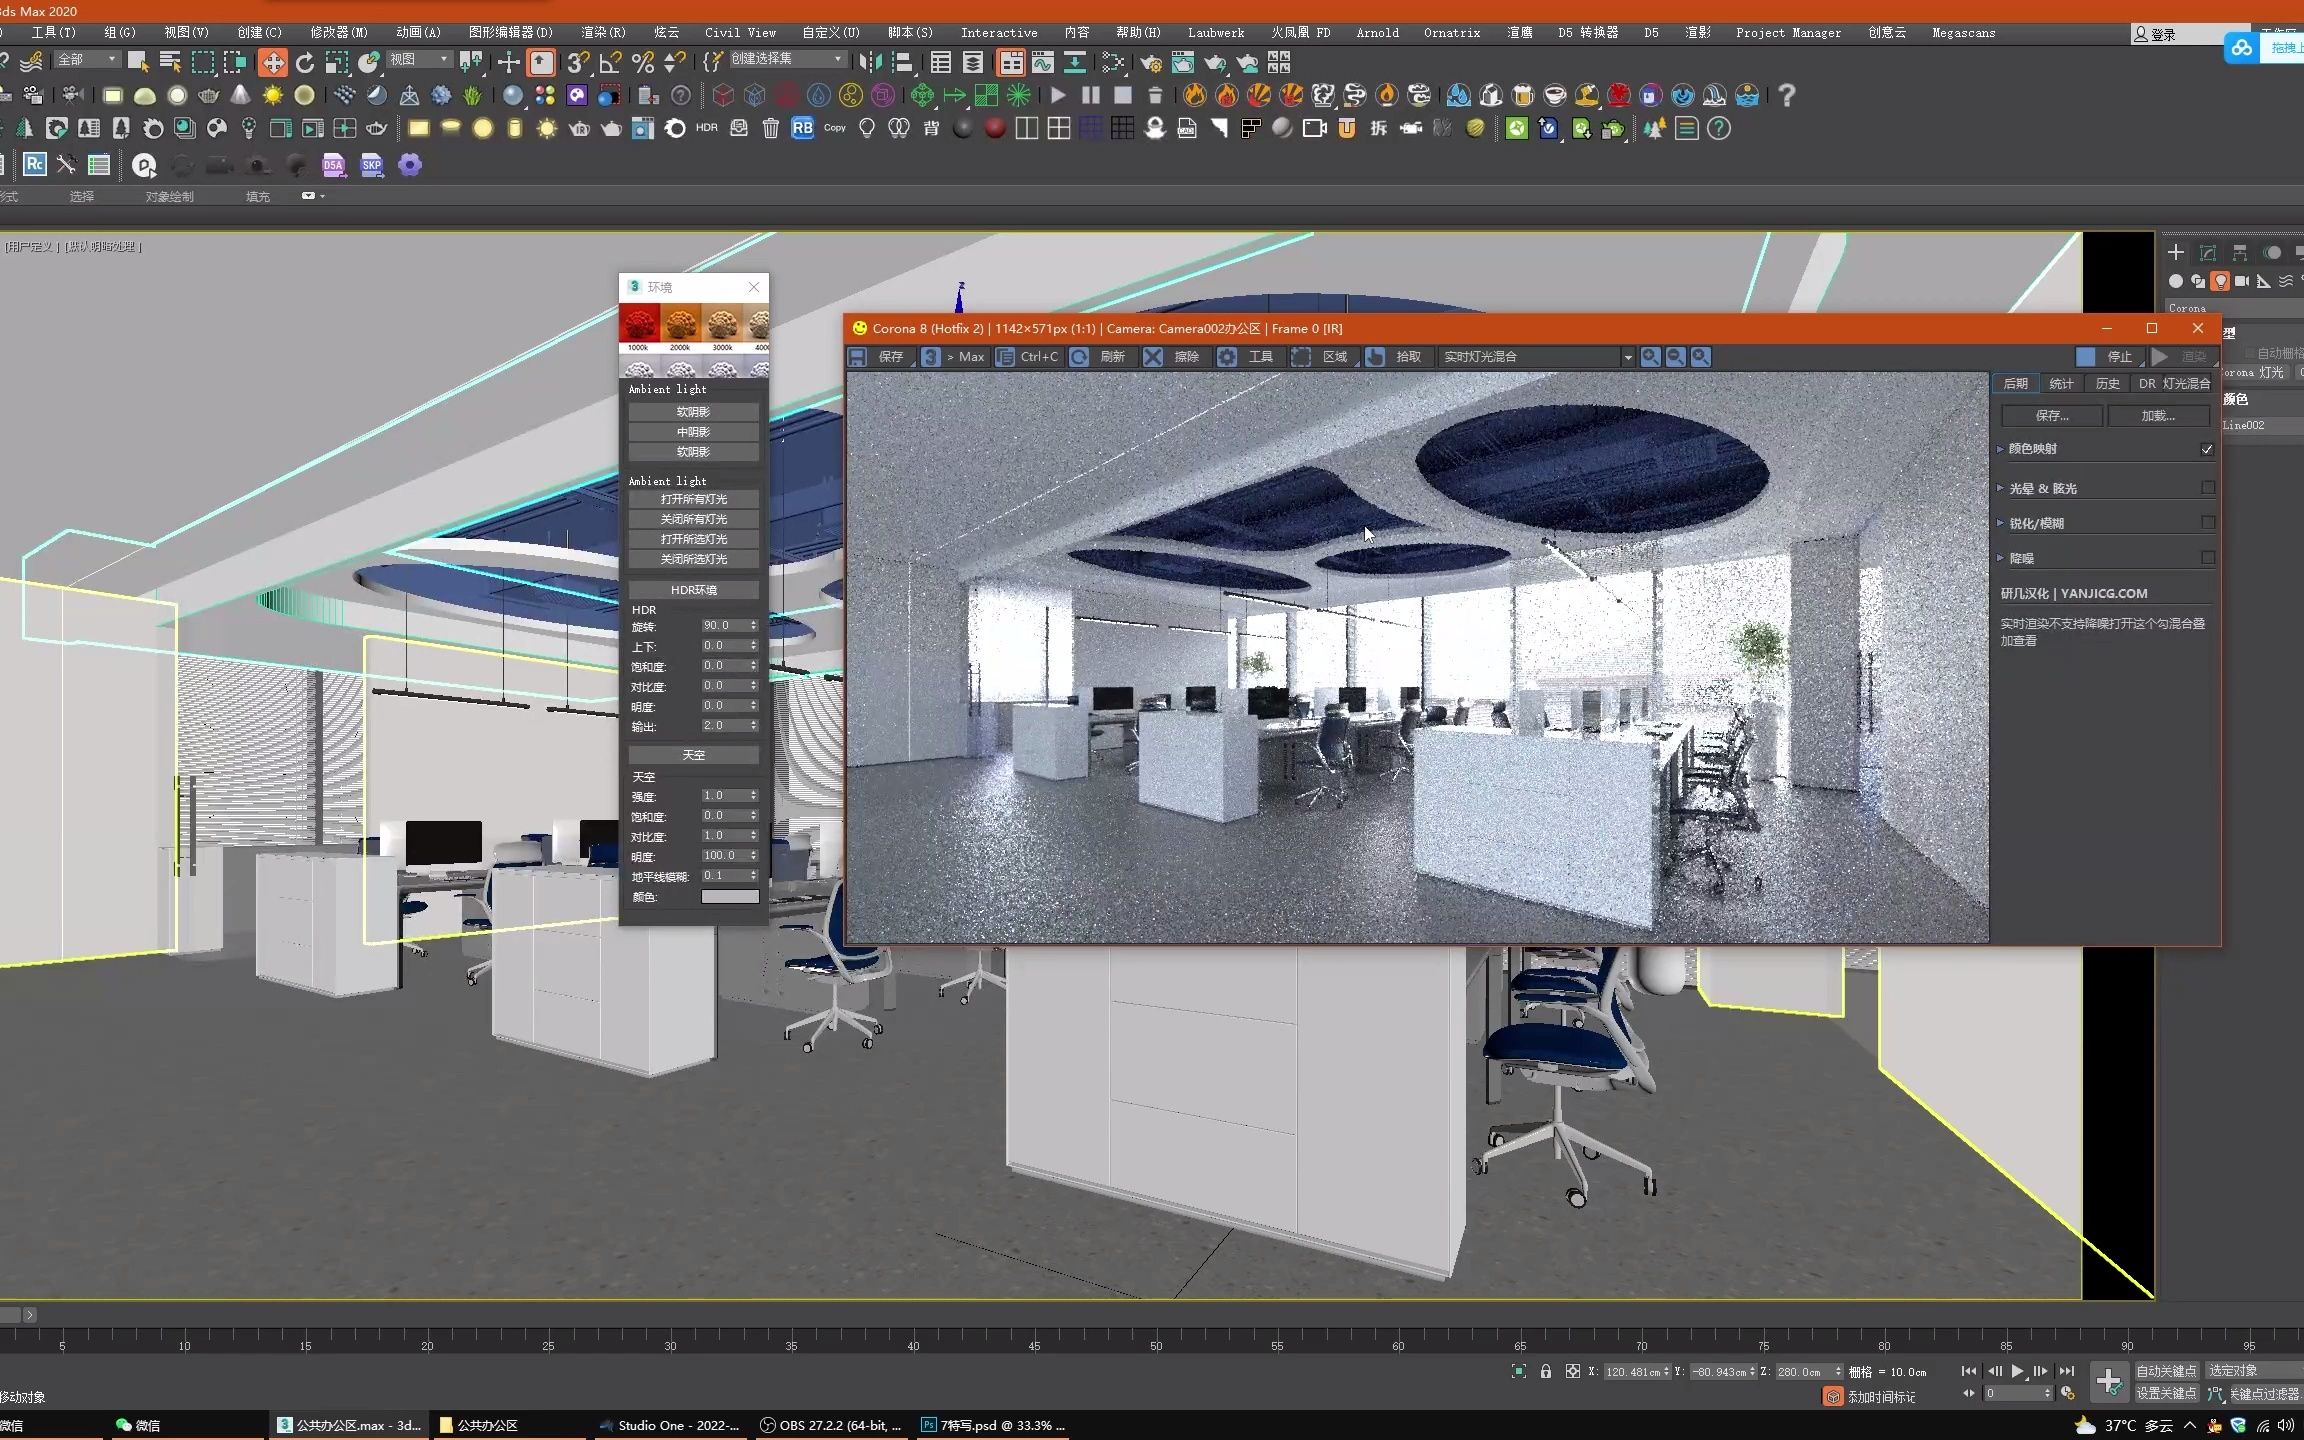This screenshot has height=1440, width=2304.
Task: Zoom out in the Corona frame buffer
Action: (x=1675, y=357)
